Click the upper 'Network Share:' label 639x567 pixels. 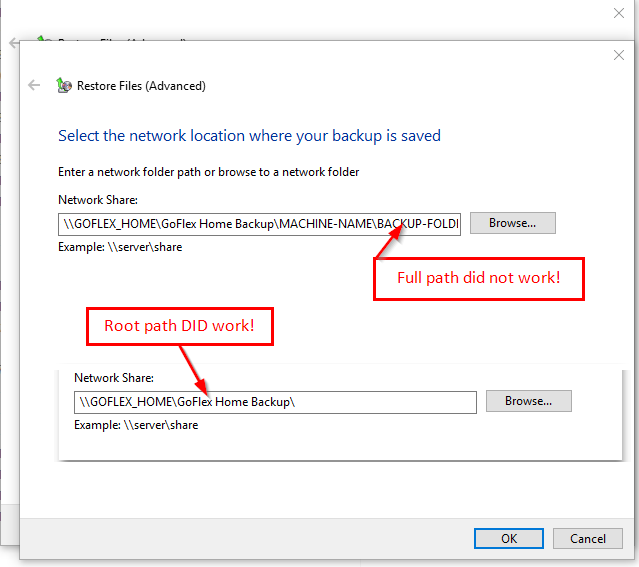[x=98, y=200]
